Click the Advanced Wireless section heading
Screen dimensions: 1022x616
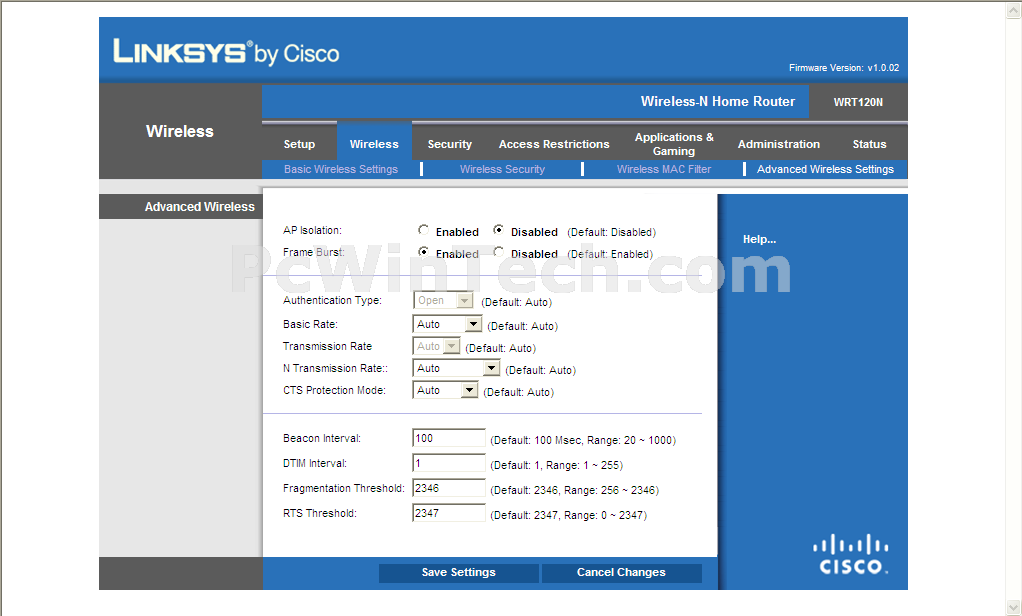point(199,207)
